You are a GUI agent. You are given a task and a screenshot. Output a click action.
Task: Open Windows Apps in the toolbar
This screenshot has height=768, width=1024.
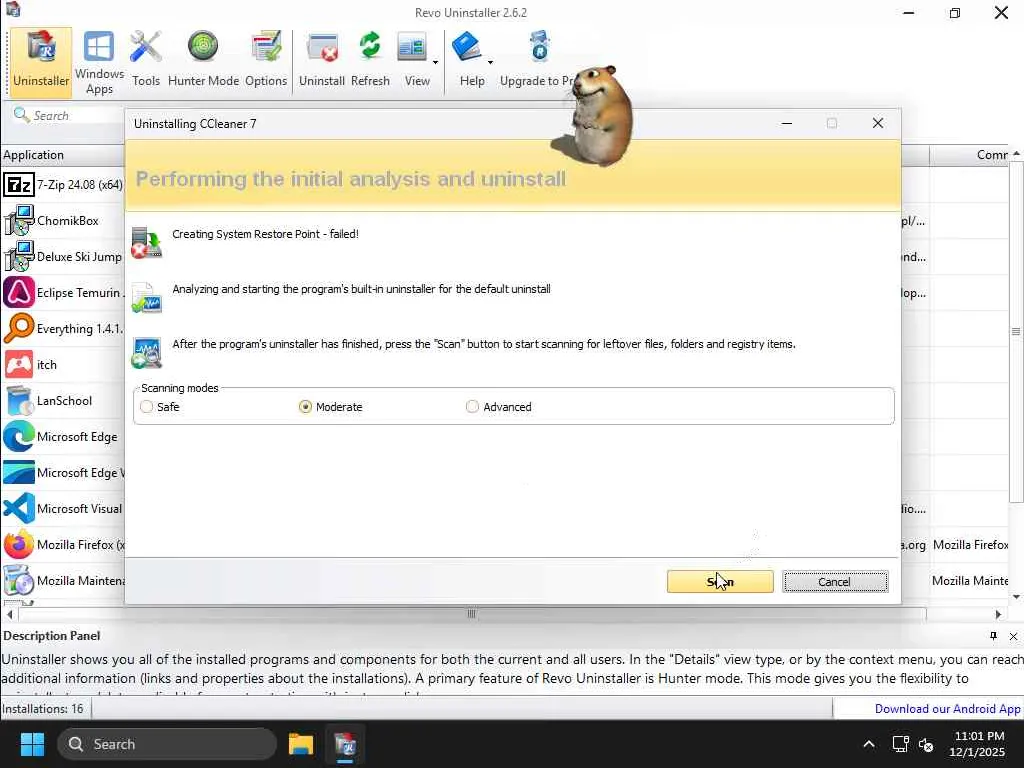click(99, 62)
